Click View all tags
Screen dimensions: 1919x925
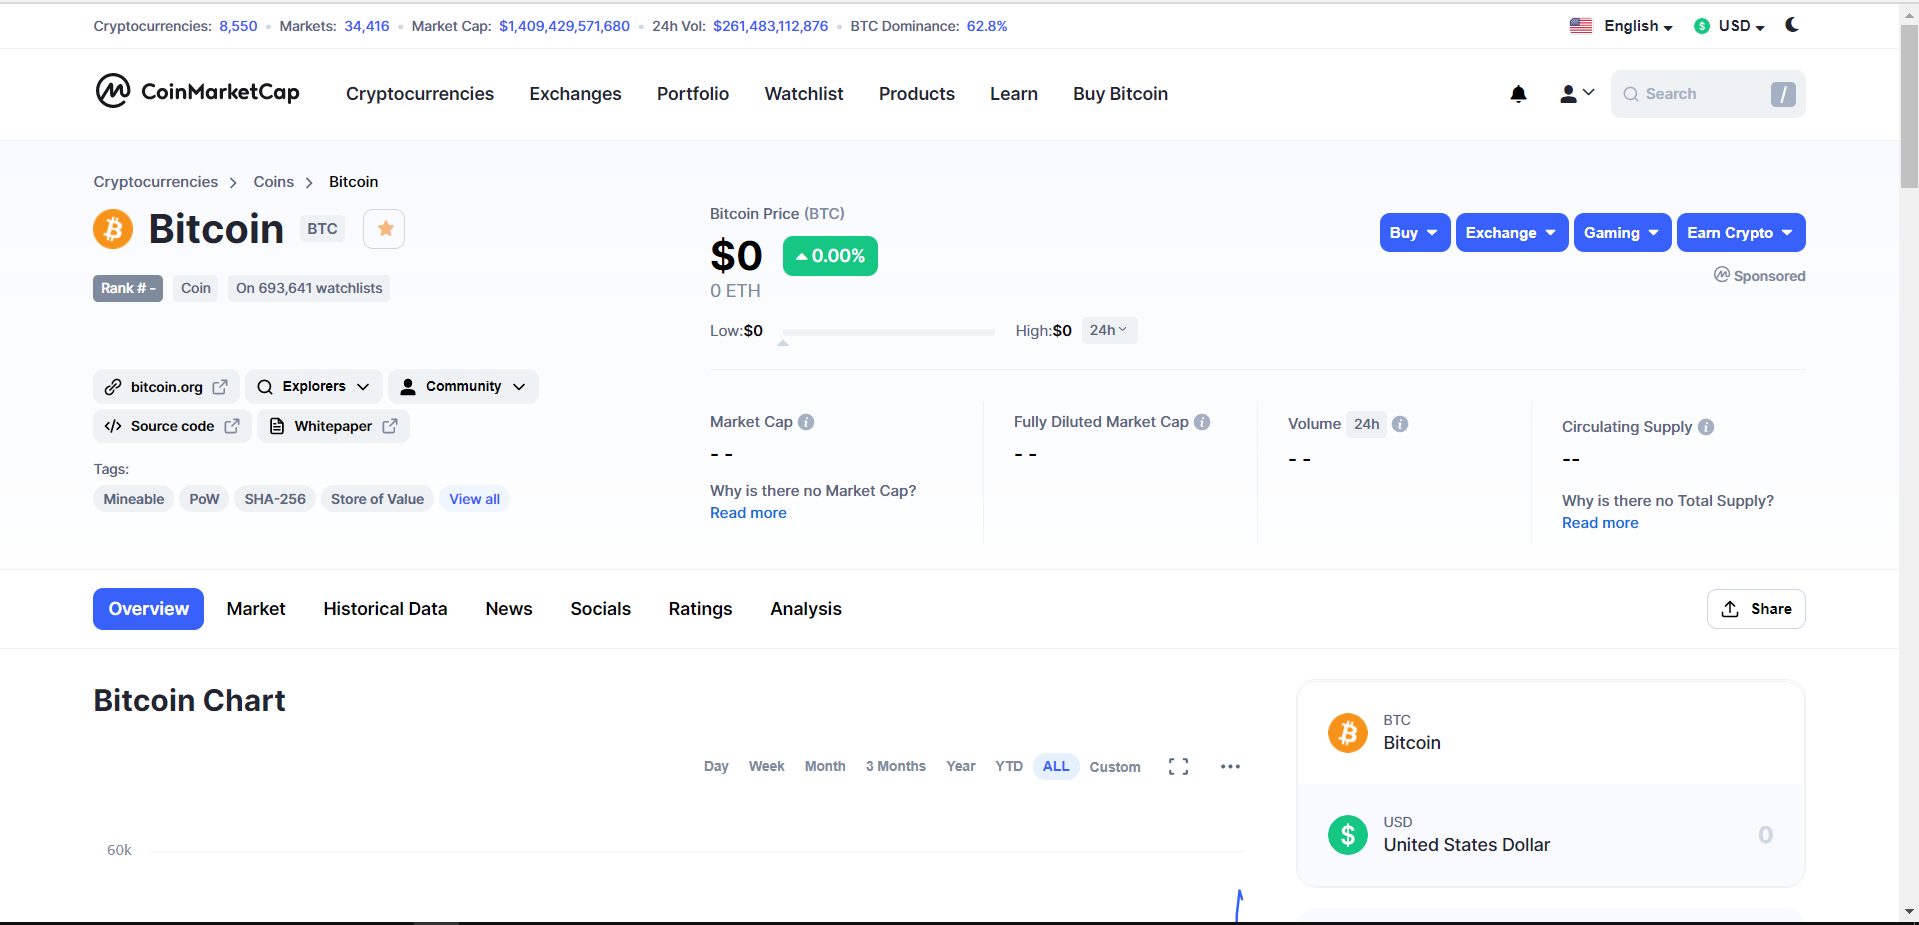pyautogui.click(x=474, y=499)
